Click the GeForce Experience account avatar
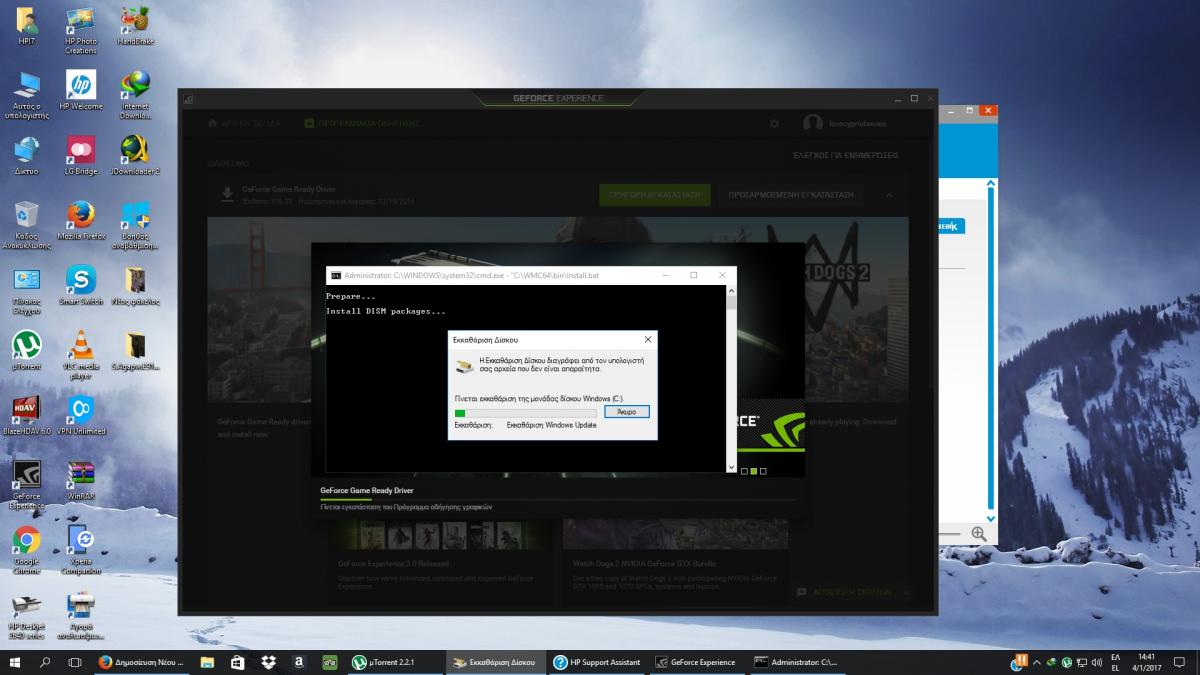This screenshot has width=1200, height=675. [813, 123]
